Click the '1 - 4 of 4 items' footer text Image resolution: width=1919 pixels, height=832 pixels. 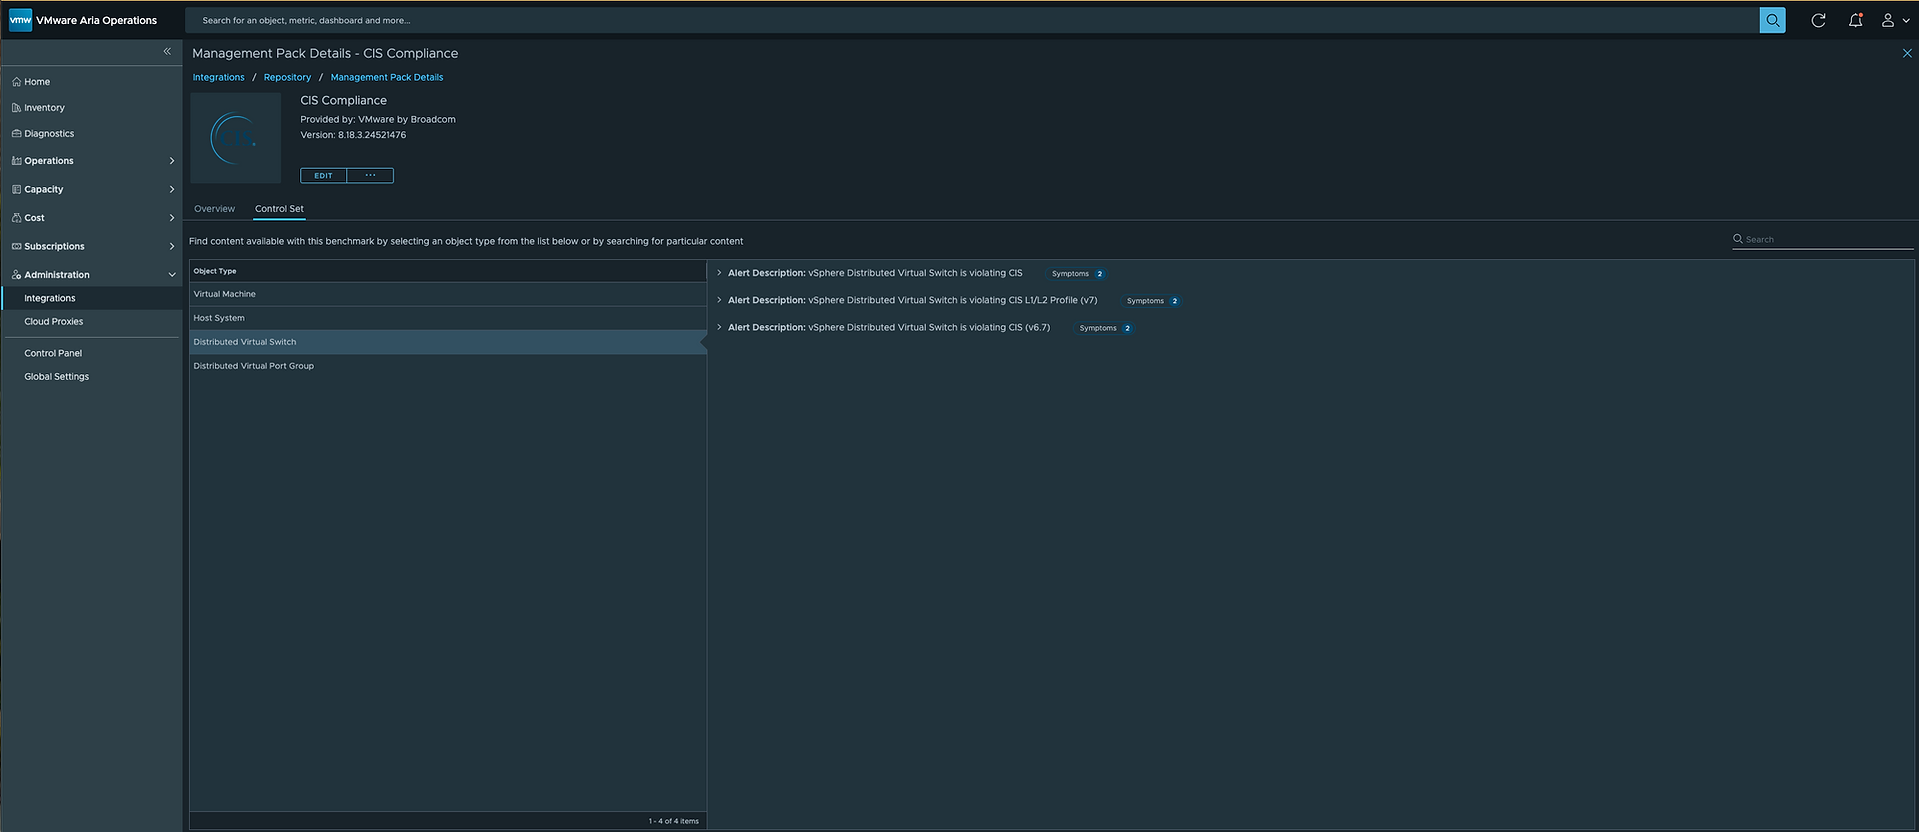coord(674,821)
